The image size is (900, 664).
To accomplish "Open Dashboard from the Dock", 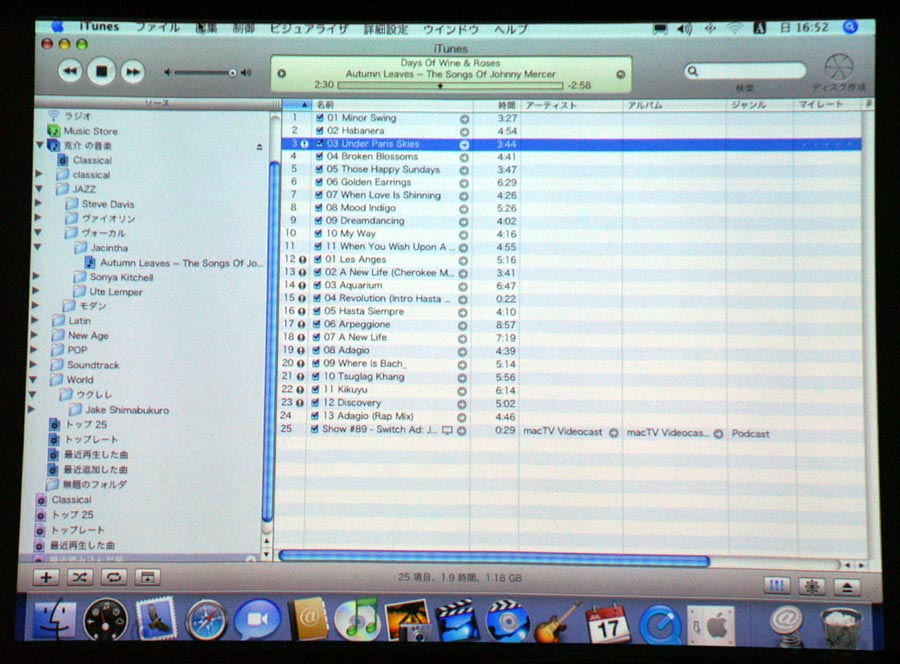I will coord(106,619).
